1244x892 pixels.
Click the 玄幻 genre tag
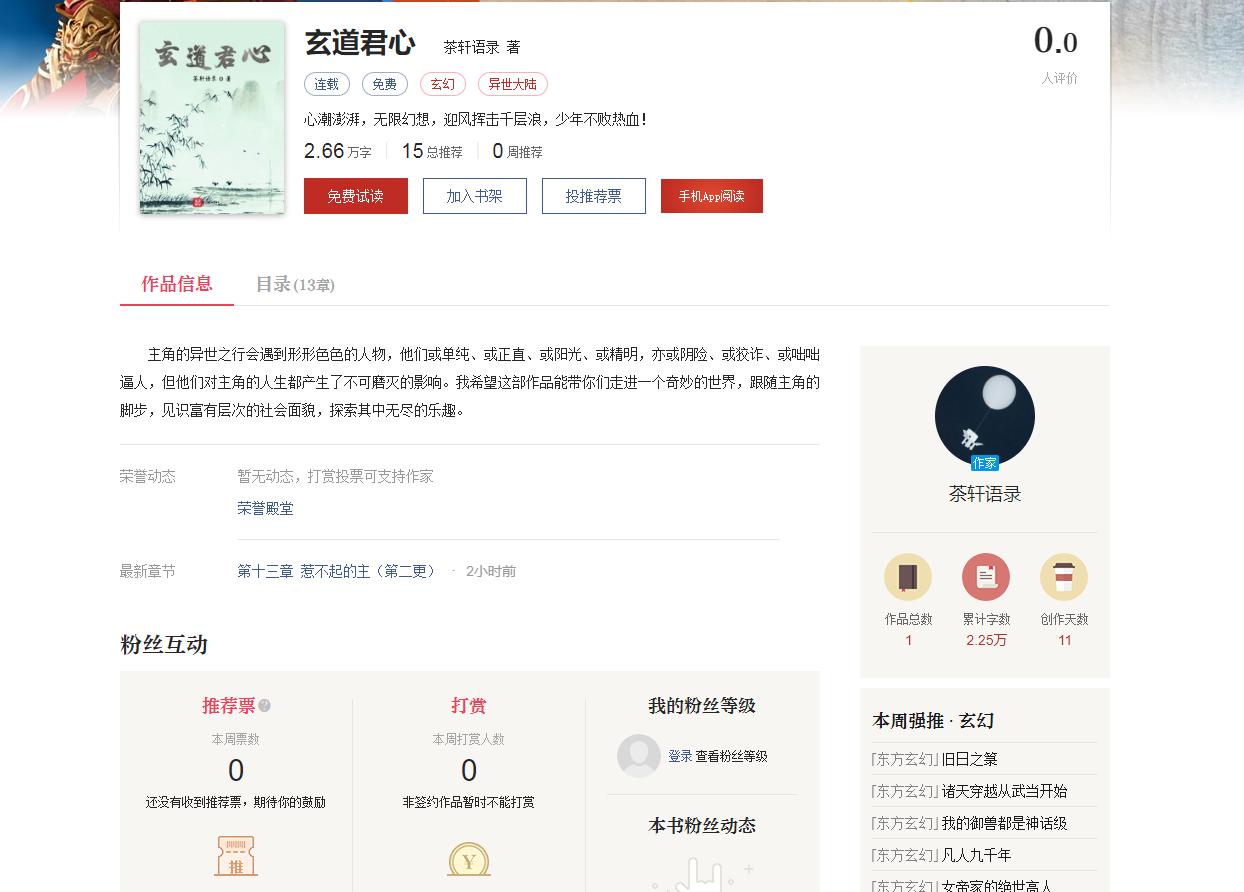click(443, 84)
